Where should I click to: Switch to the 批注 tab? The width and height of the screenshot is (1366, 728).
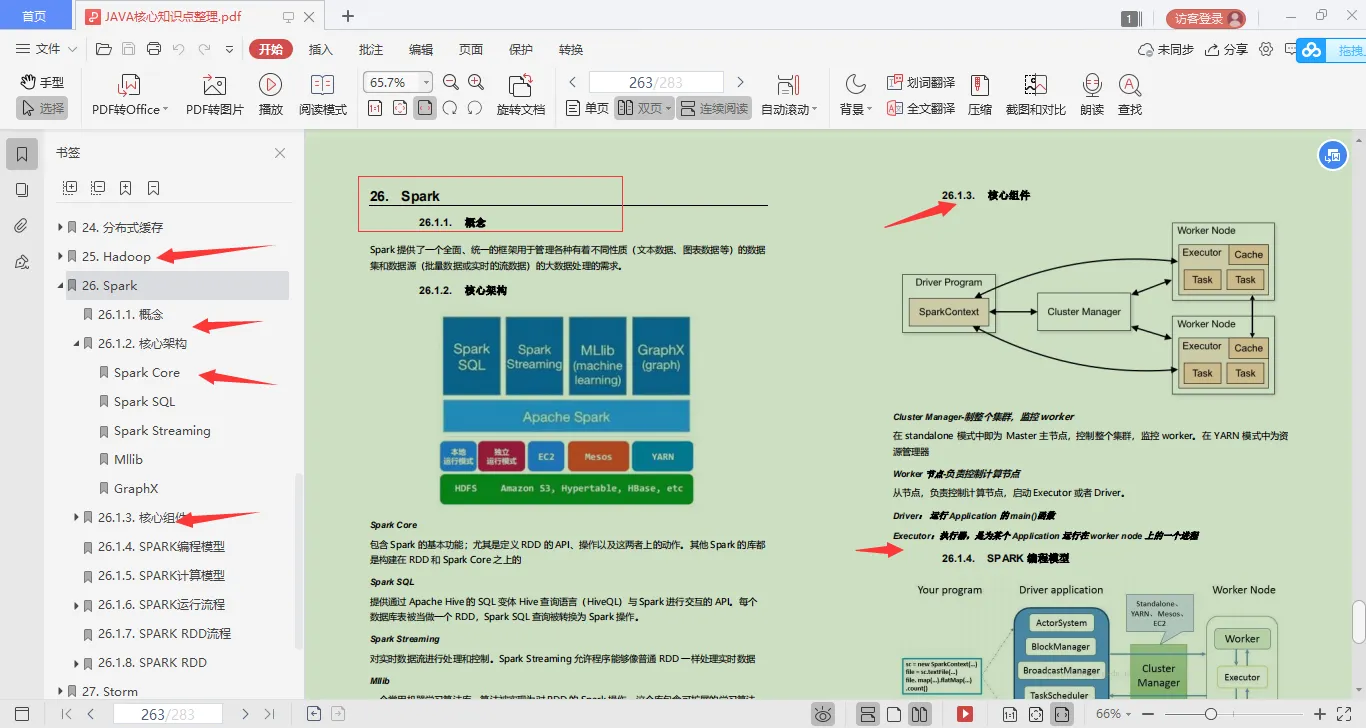371,49
